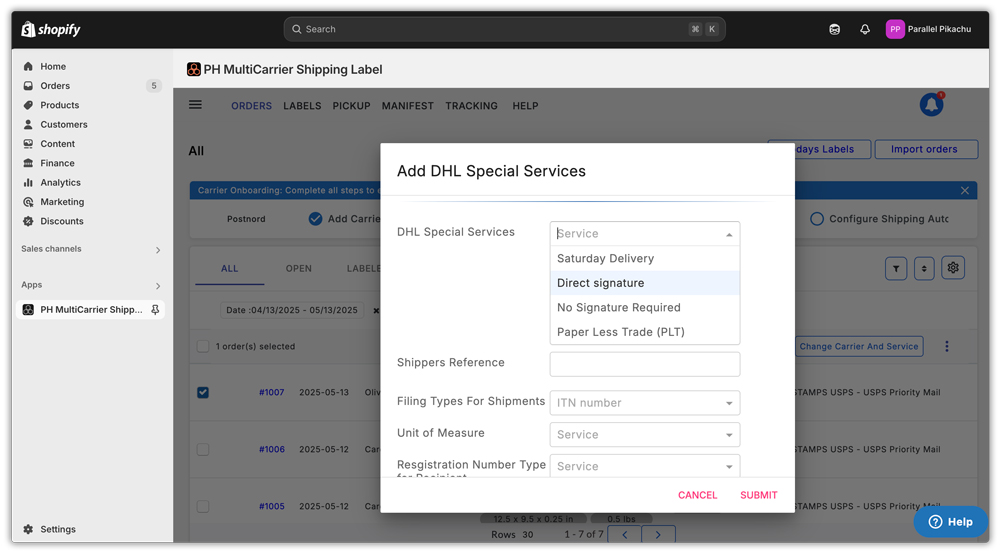1000x554 pixels.
Task: Remove the date range filter chip
Action: click(x=376, y=310)
